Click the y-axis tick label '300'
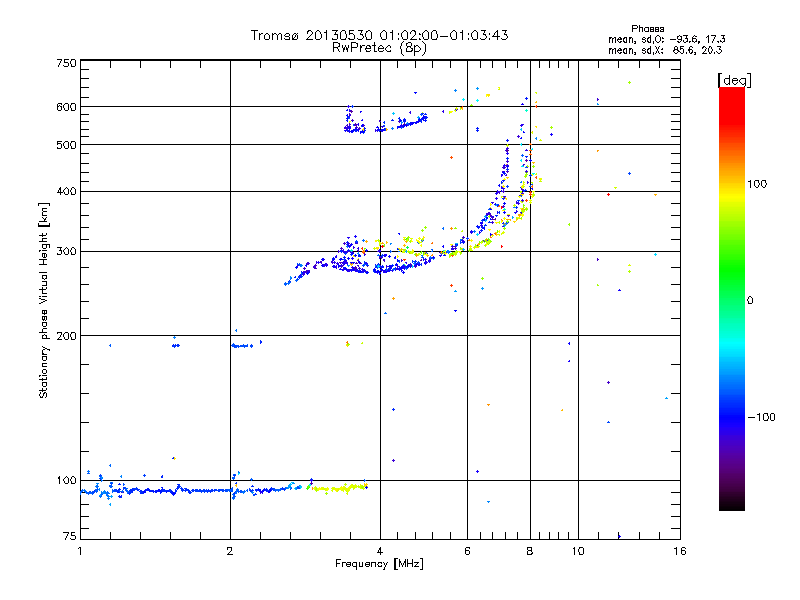 tap(66, 252)
